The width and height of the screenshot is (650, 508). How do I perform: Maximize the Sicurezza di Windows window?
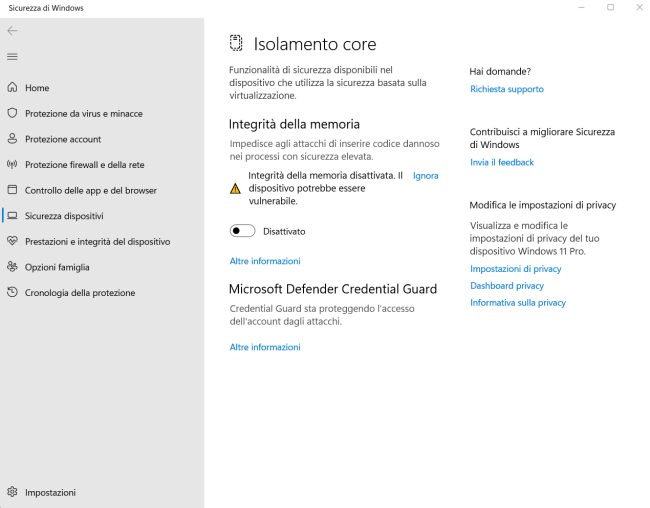pos(610,7)
